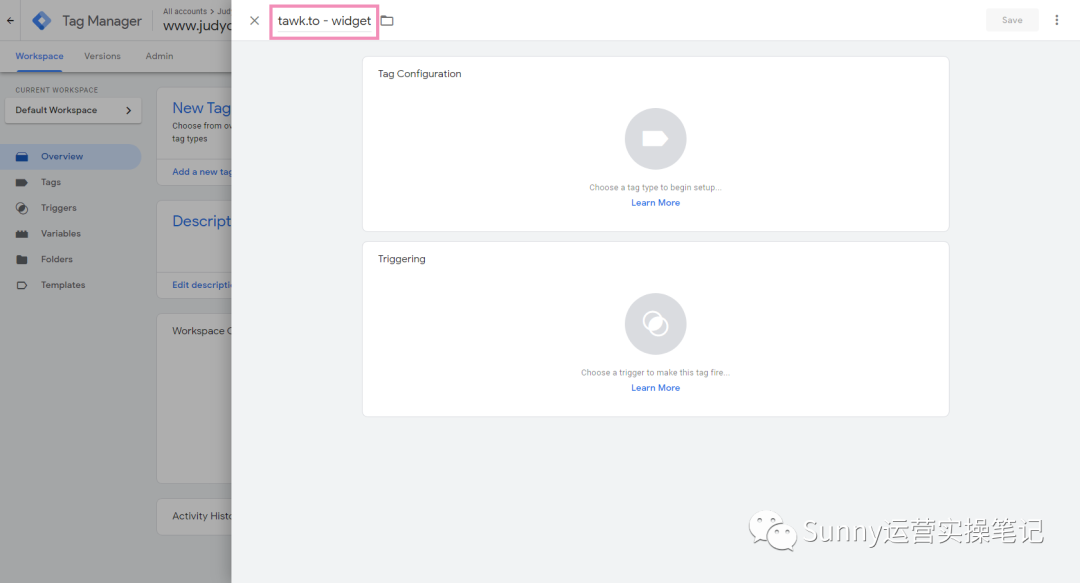Click the 'Add a new tag' link
The width and height of the screenshot is (1080, 583).
point(202,172)
